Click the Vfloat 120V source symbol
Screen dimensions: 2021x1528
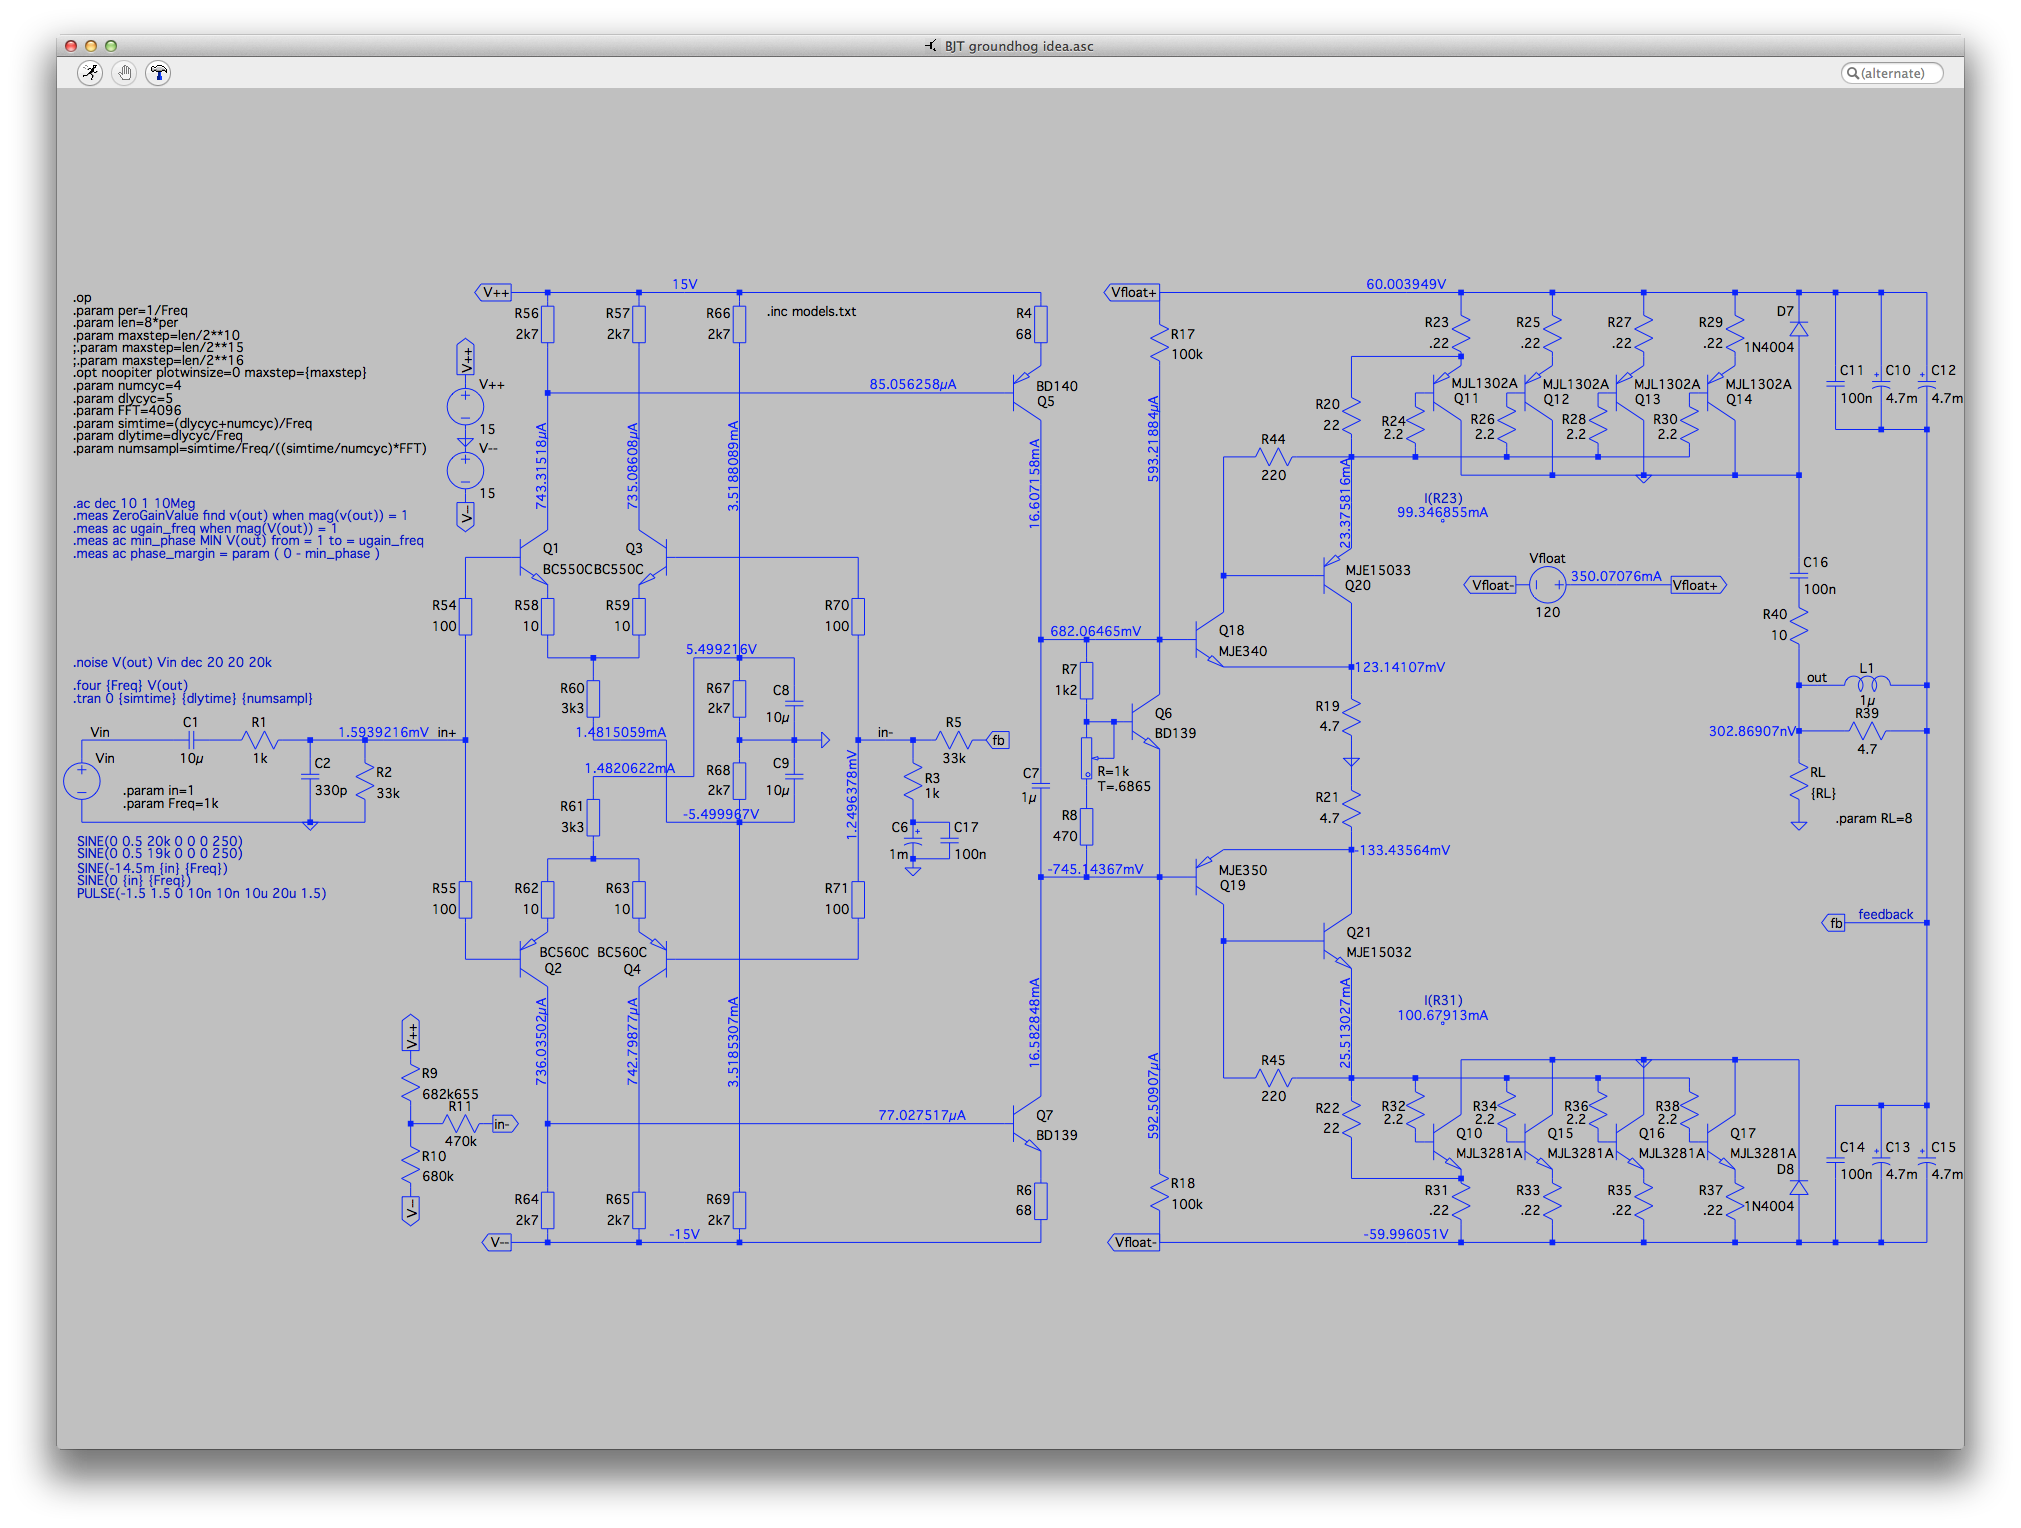click(x=1547, y=585)
